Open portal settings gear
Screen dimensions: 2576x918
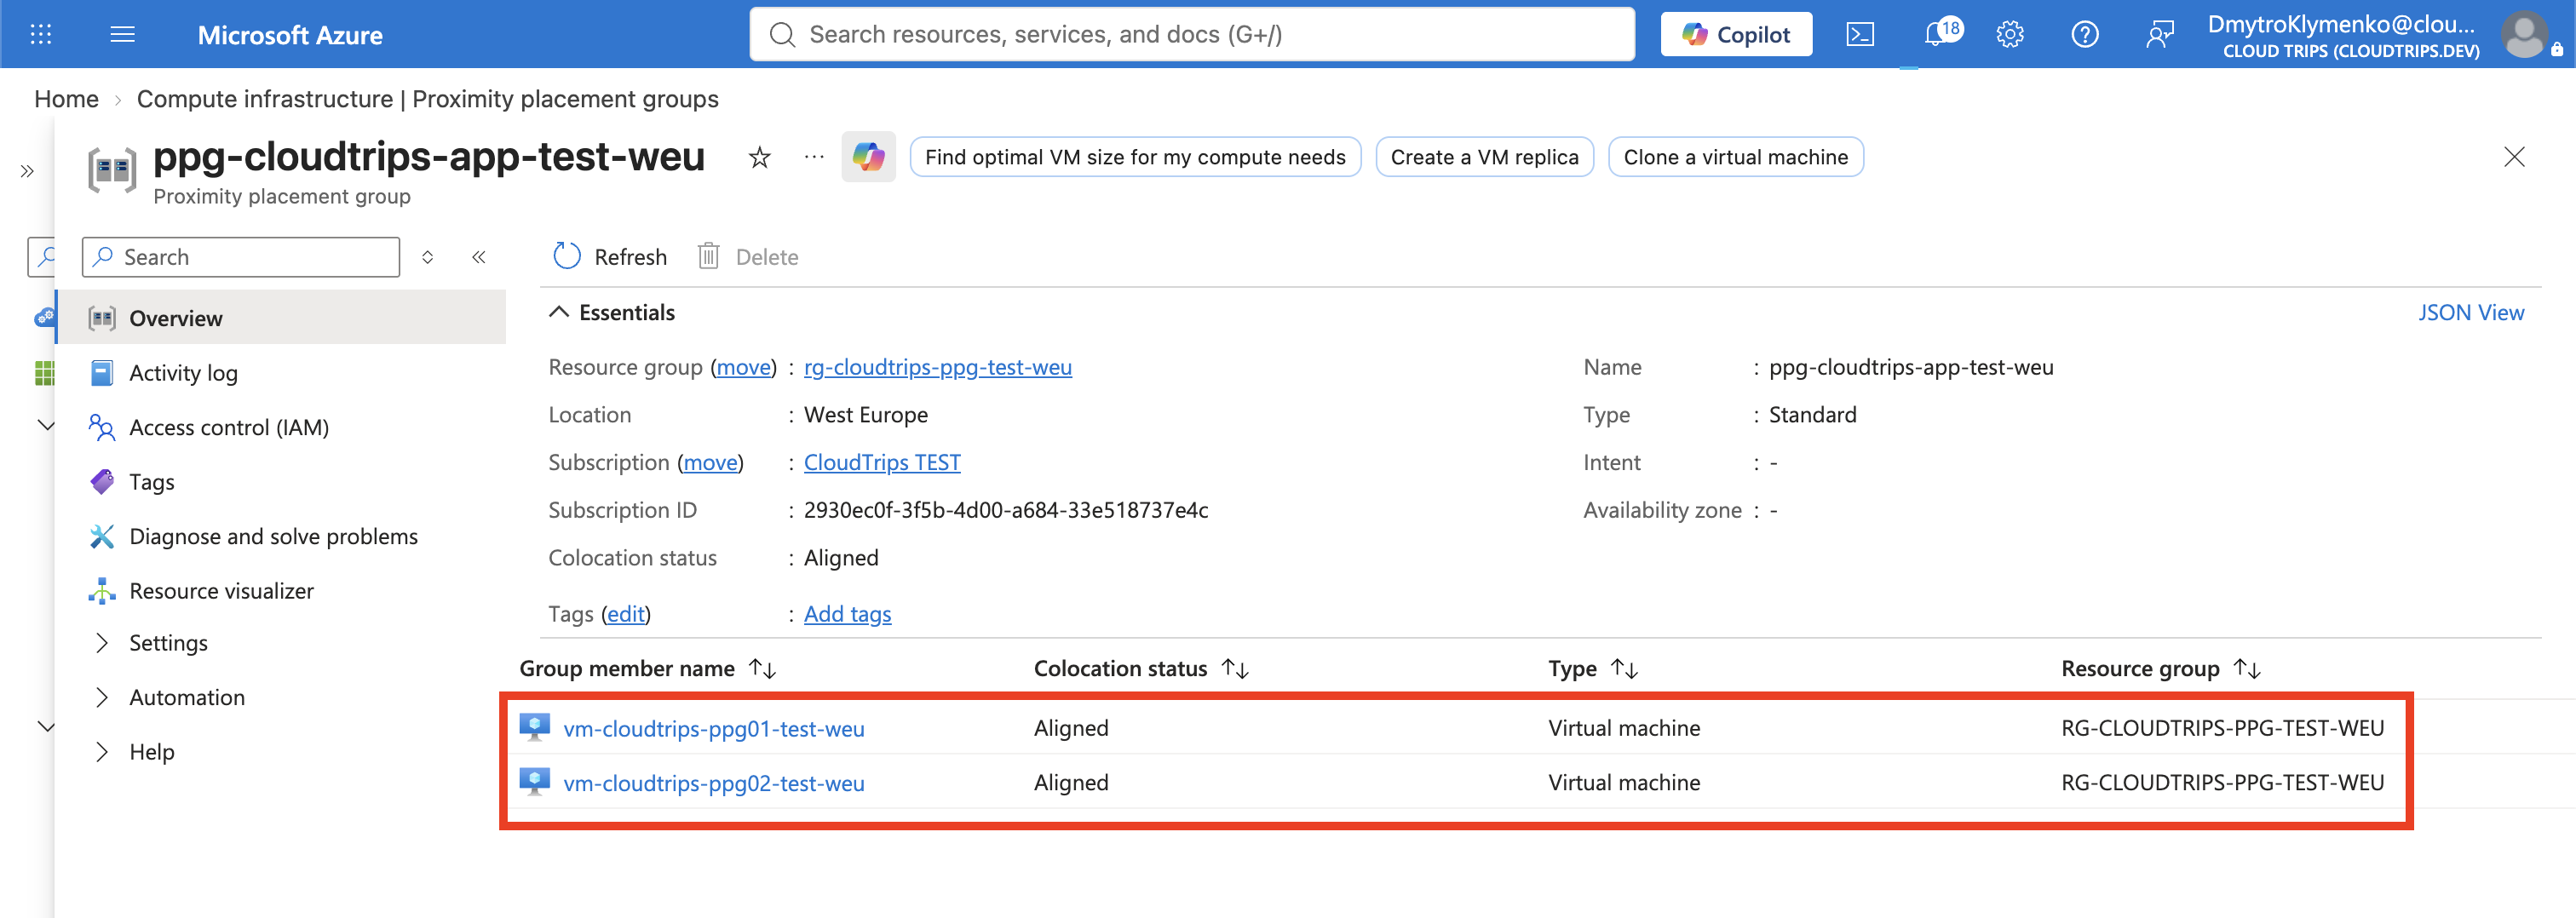2010,35
